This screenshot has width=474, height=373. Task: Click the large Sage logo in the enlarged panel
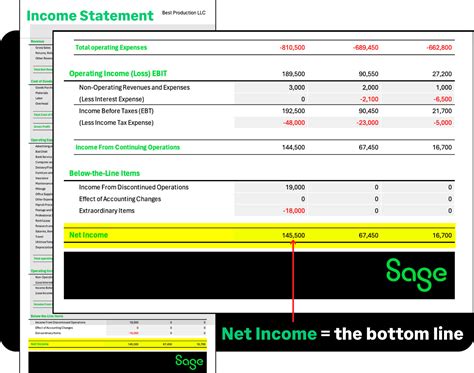pyautogui.click(x=416, y=275)
